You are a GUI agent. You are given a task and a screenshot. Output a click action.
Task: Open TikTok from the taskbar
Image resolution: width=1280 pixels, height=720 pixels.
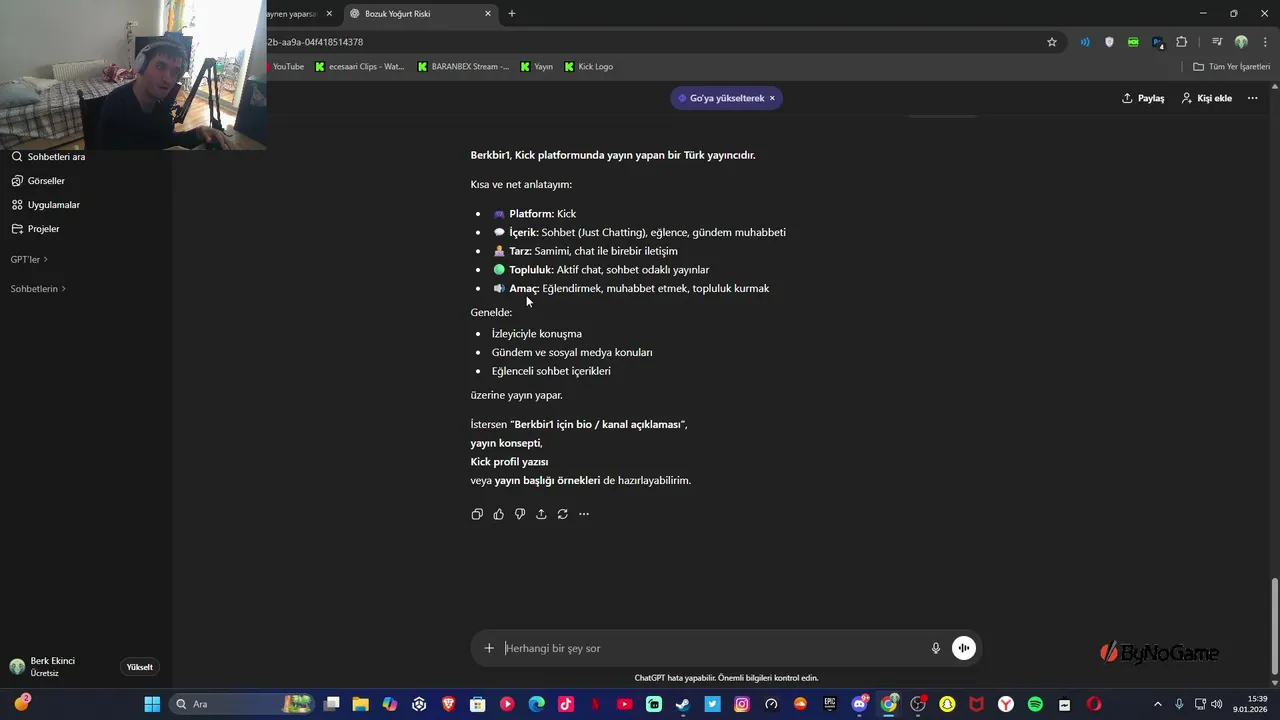click(566, 704)
